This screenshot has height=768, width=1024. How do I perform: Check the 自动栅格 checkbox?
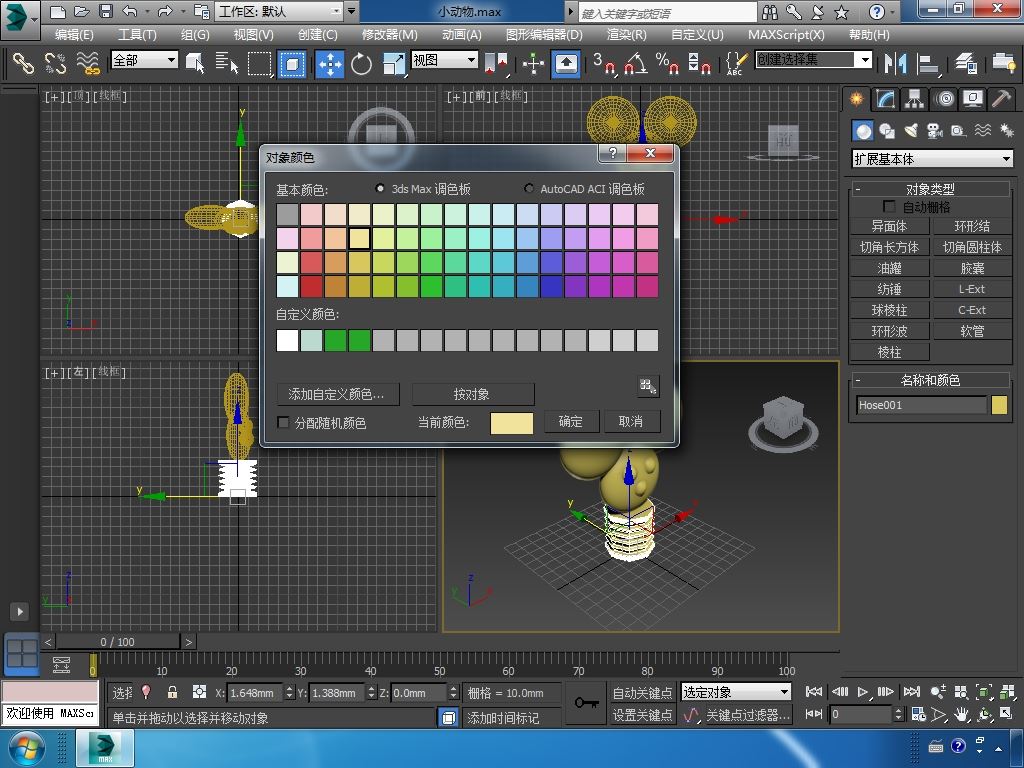point(889,206)
